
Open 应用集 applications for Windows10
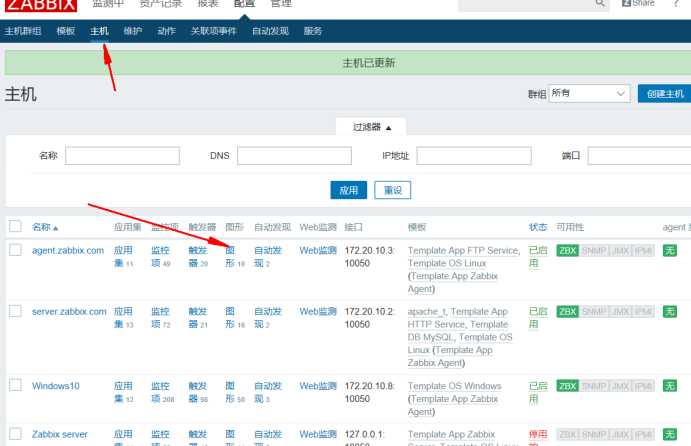(123, 392)
